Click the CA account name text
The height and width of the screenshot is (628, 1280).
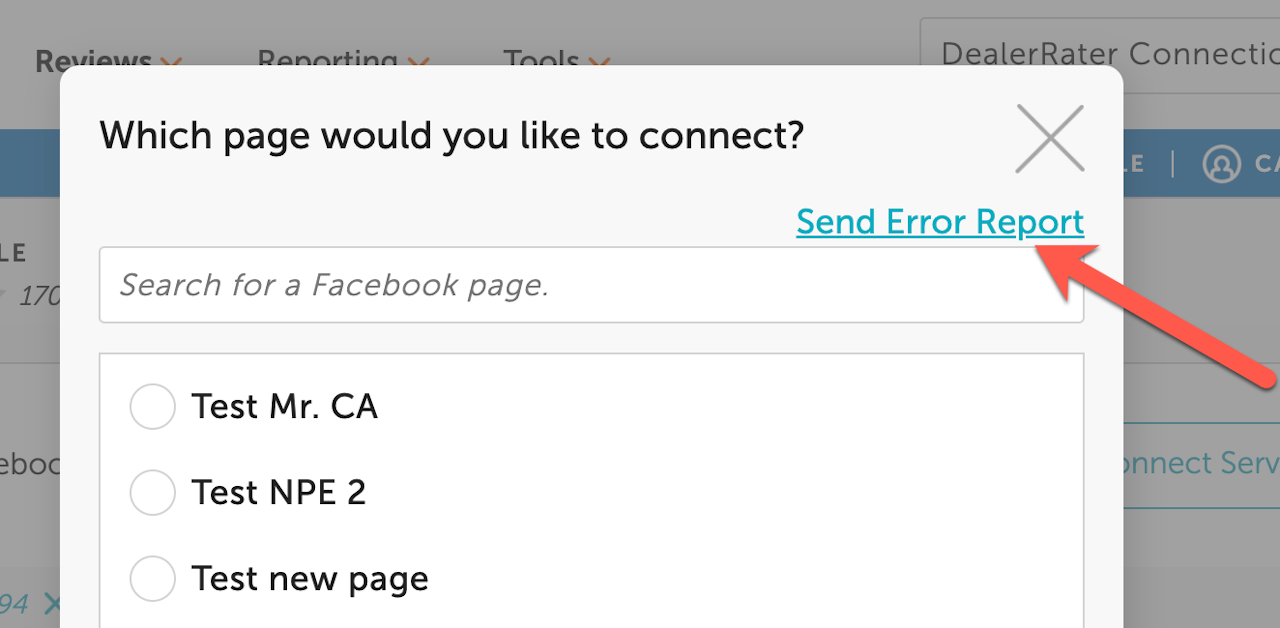pos(1267,165)
